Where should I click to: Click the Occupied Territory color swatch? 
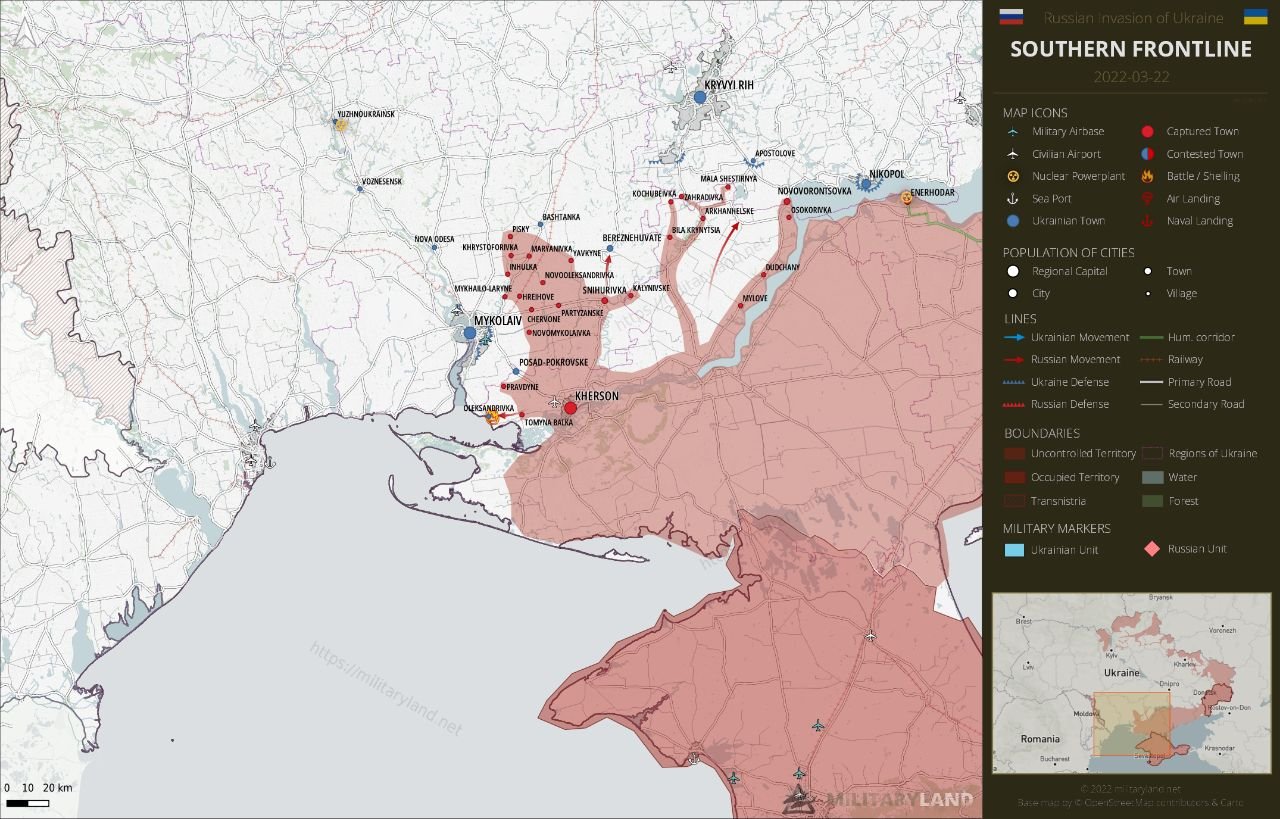tap(1014, 478)
